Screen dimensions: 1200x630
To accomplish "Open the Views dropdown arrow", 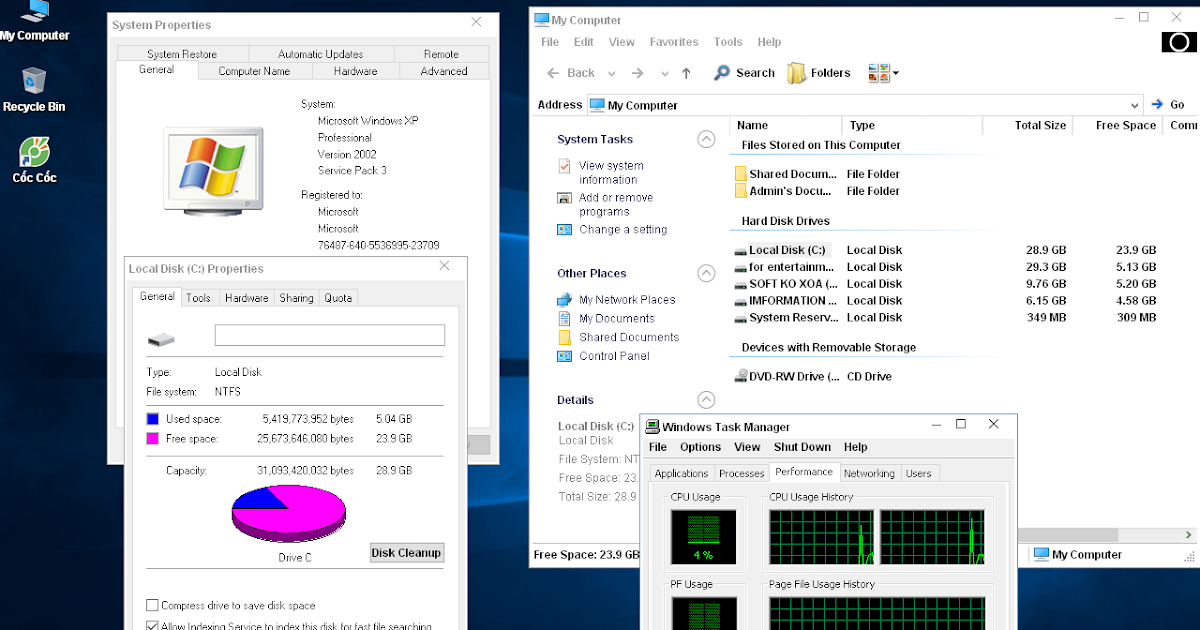I will click(x=896, y=73).
